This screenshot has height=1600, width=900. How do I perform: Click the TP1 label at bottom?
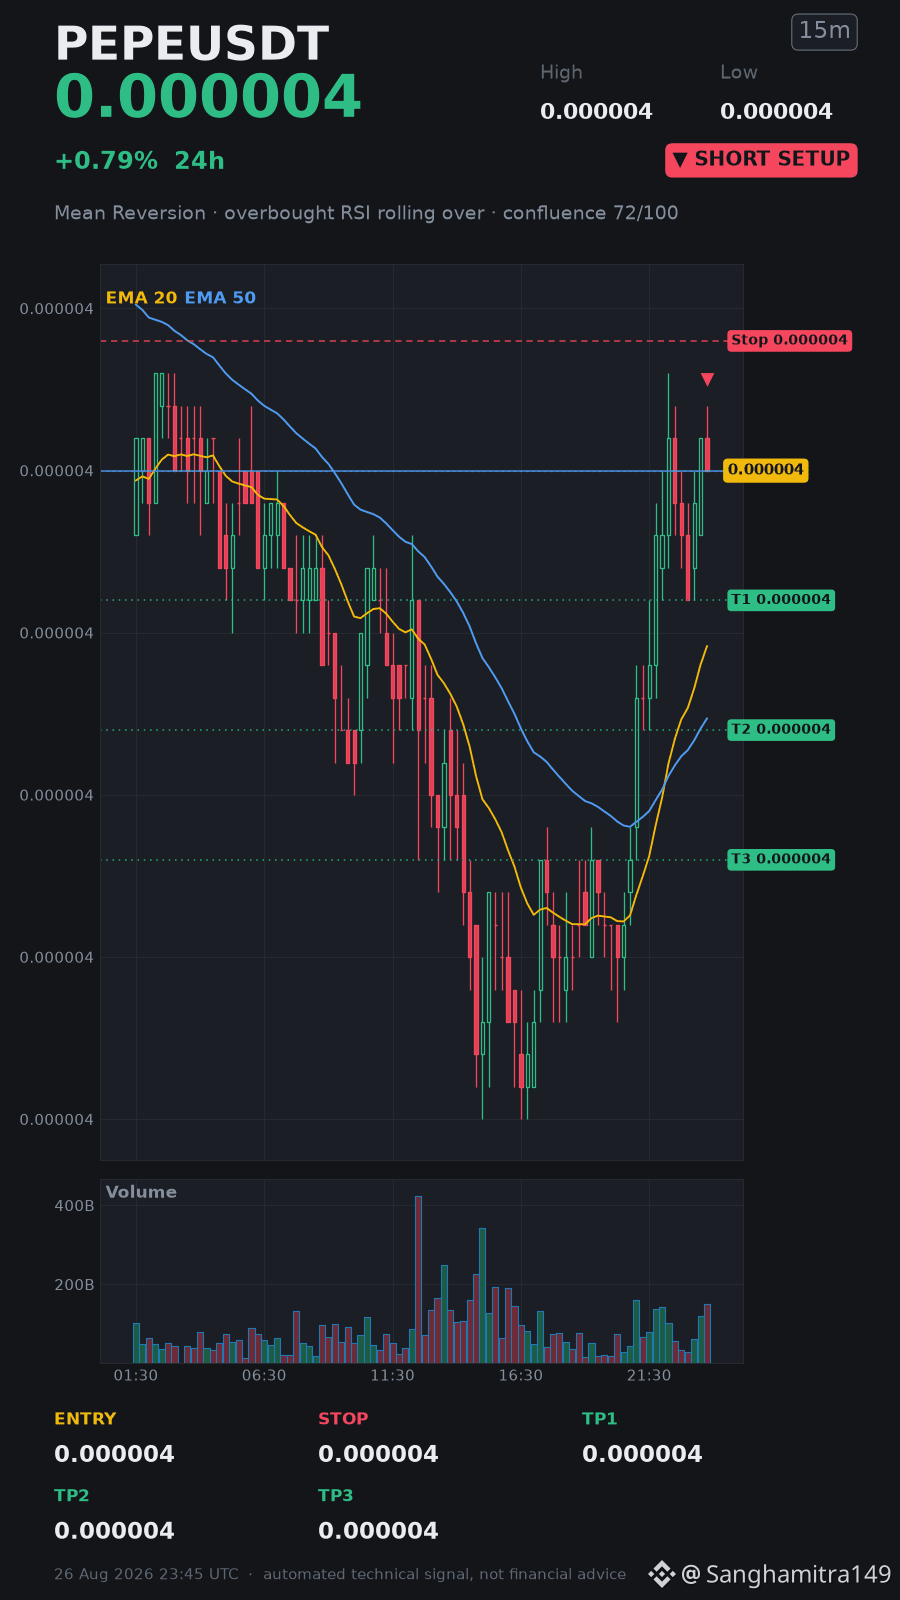(600, 1419)
